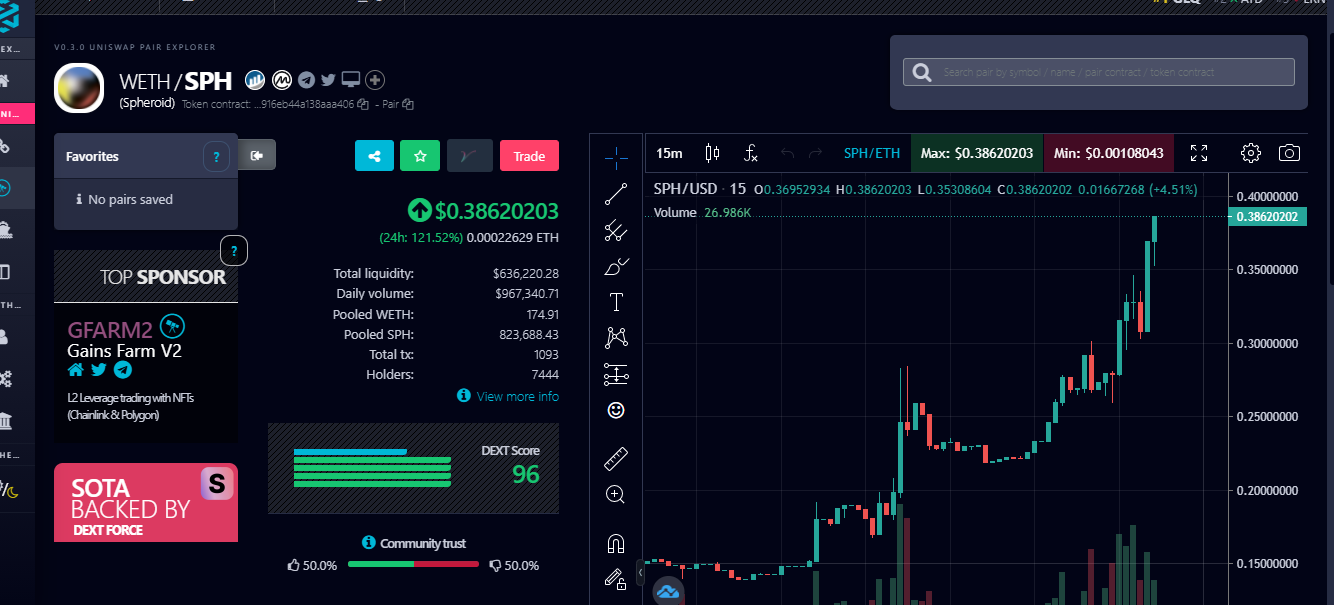Click the chart cloud publish icon

pos(667,592)
